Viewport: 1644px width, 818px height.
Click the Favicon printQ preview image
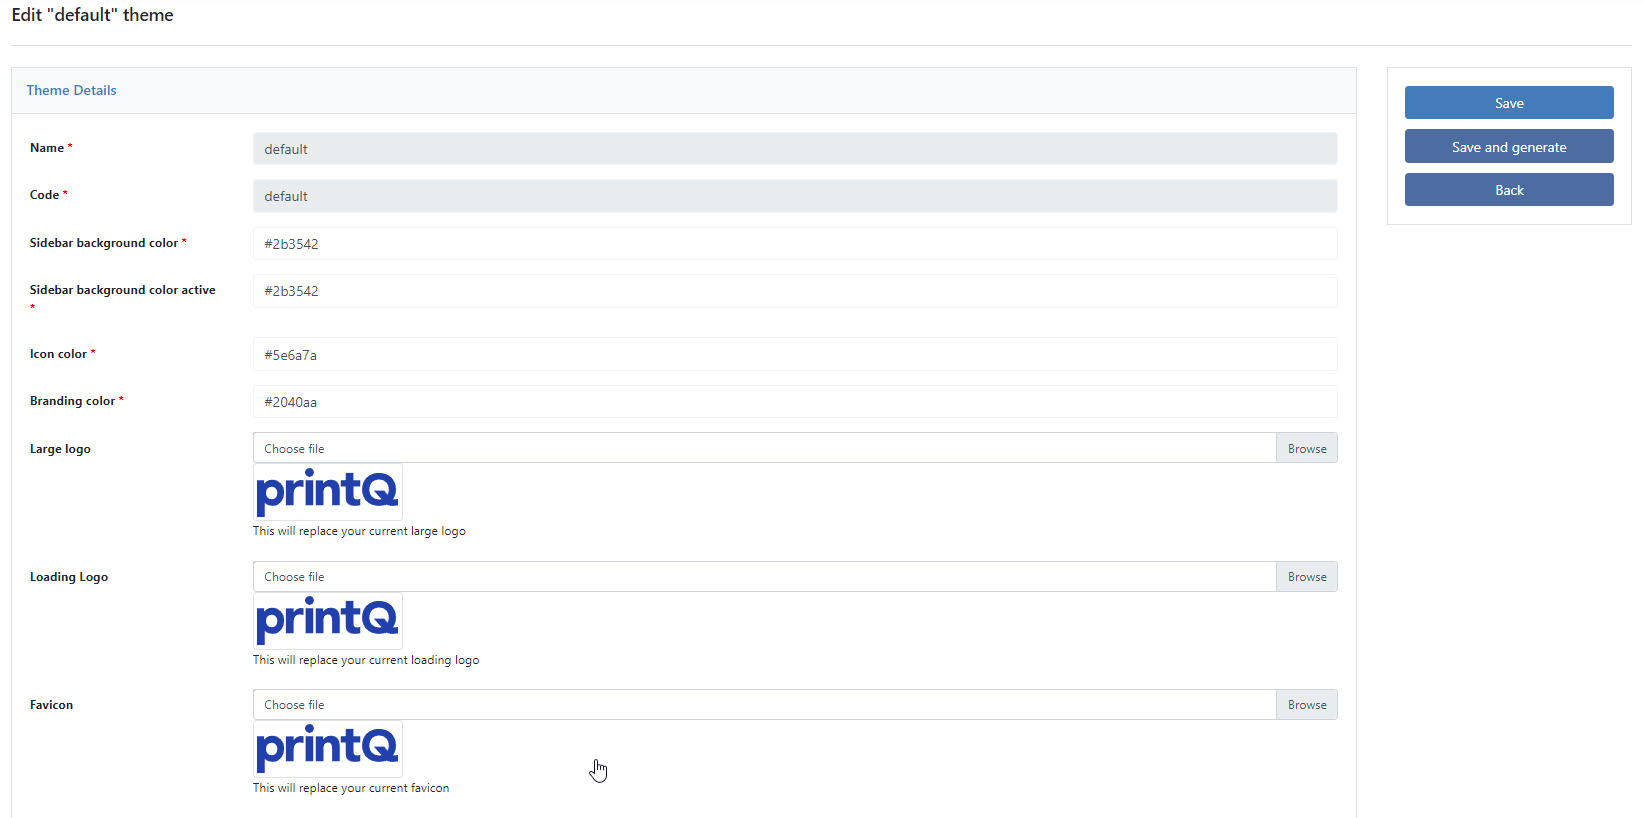click(328, 749)
